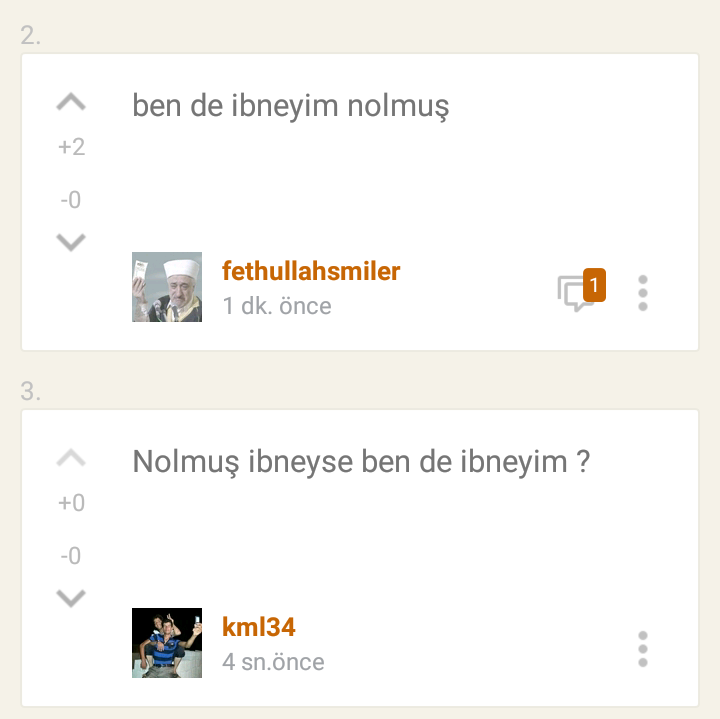
Task: Visit the fethullahsmiler username link
Action: click(311, 271)
